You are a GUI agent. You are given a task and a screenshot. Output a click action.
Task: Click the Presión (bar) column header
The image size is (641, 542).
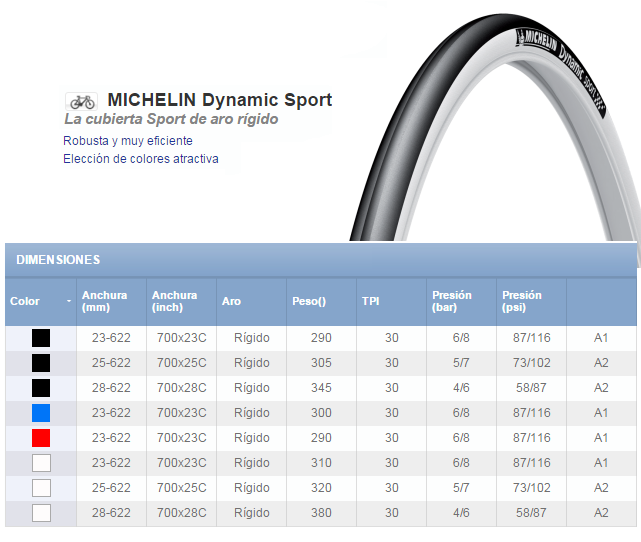[x=461, y=301]
